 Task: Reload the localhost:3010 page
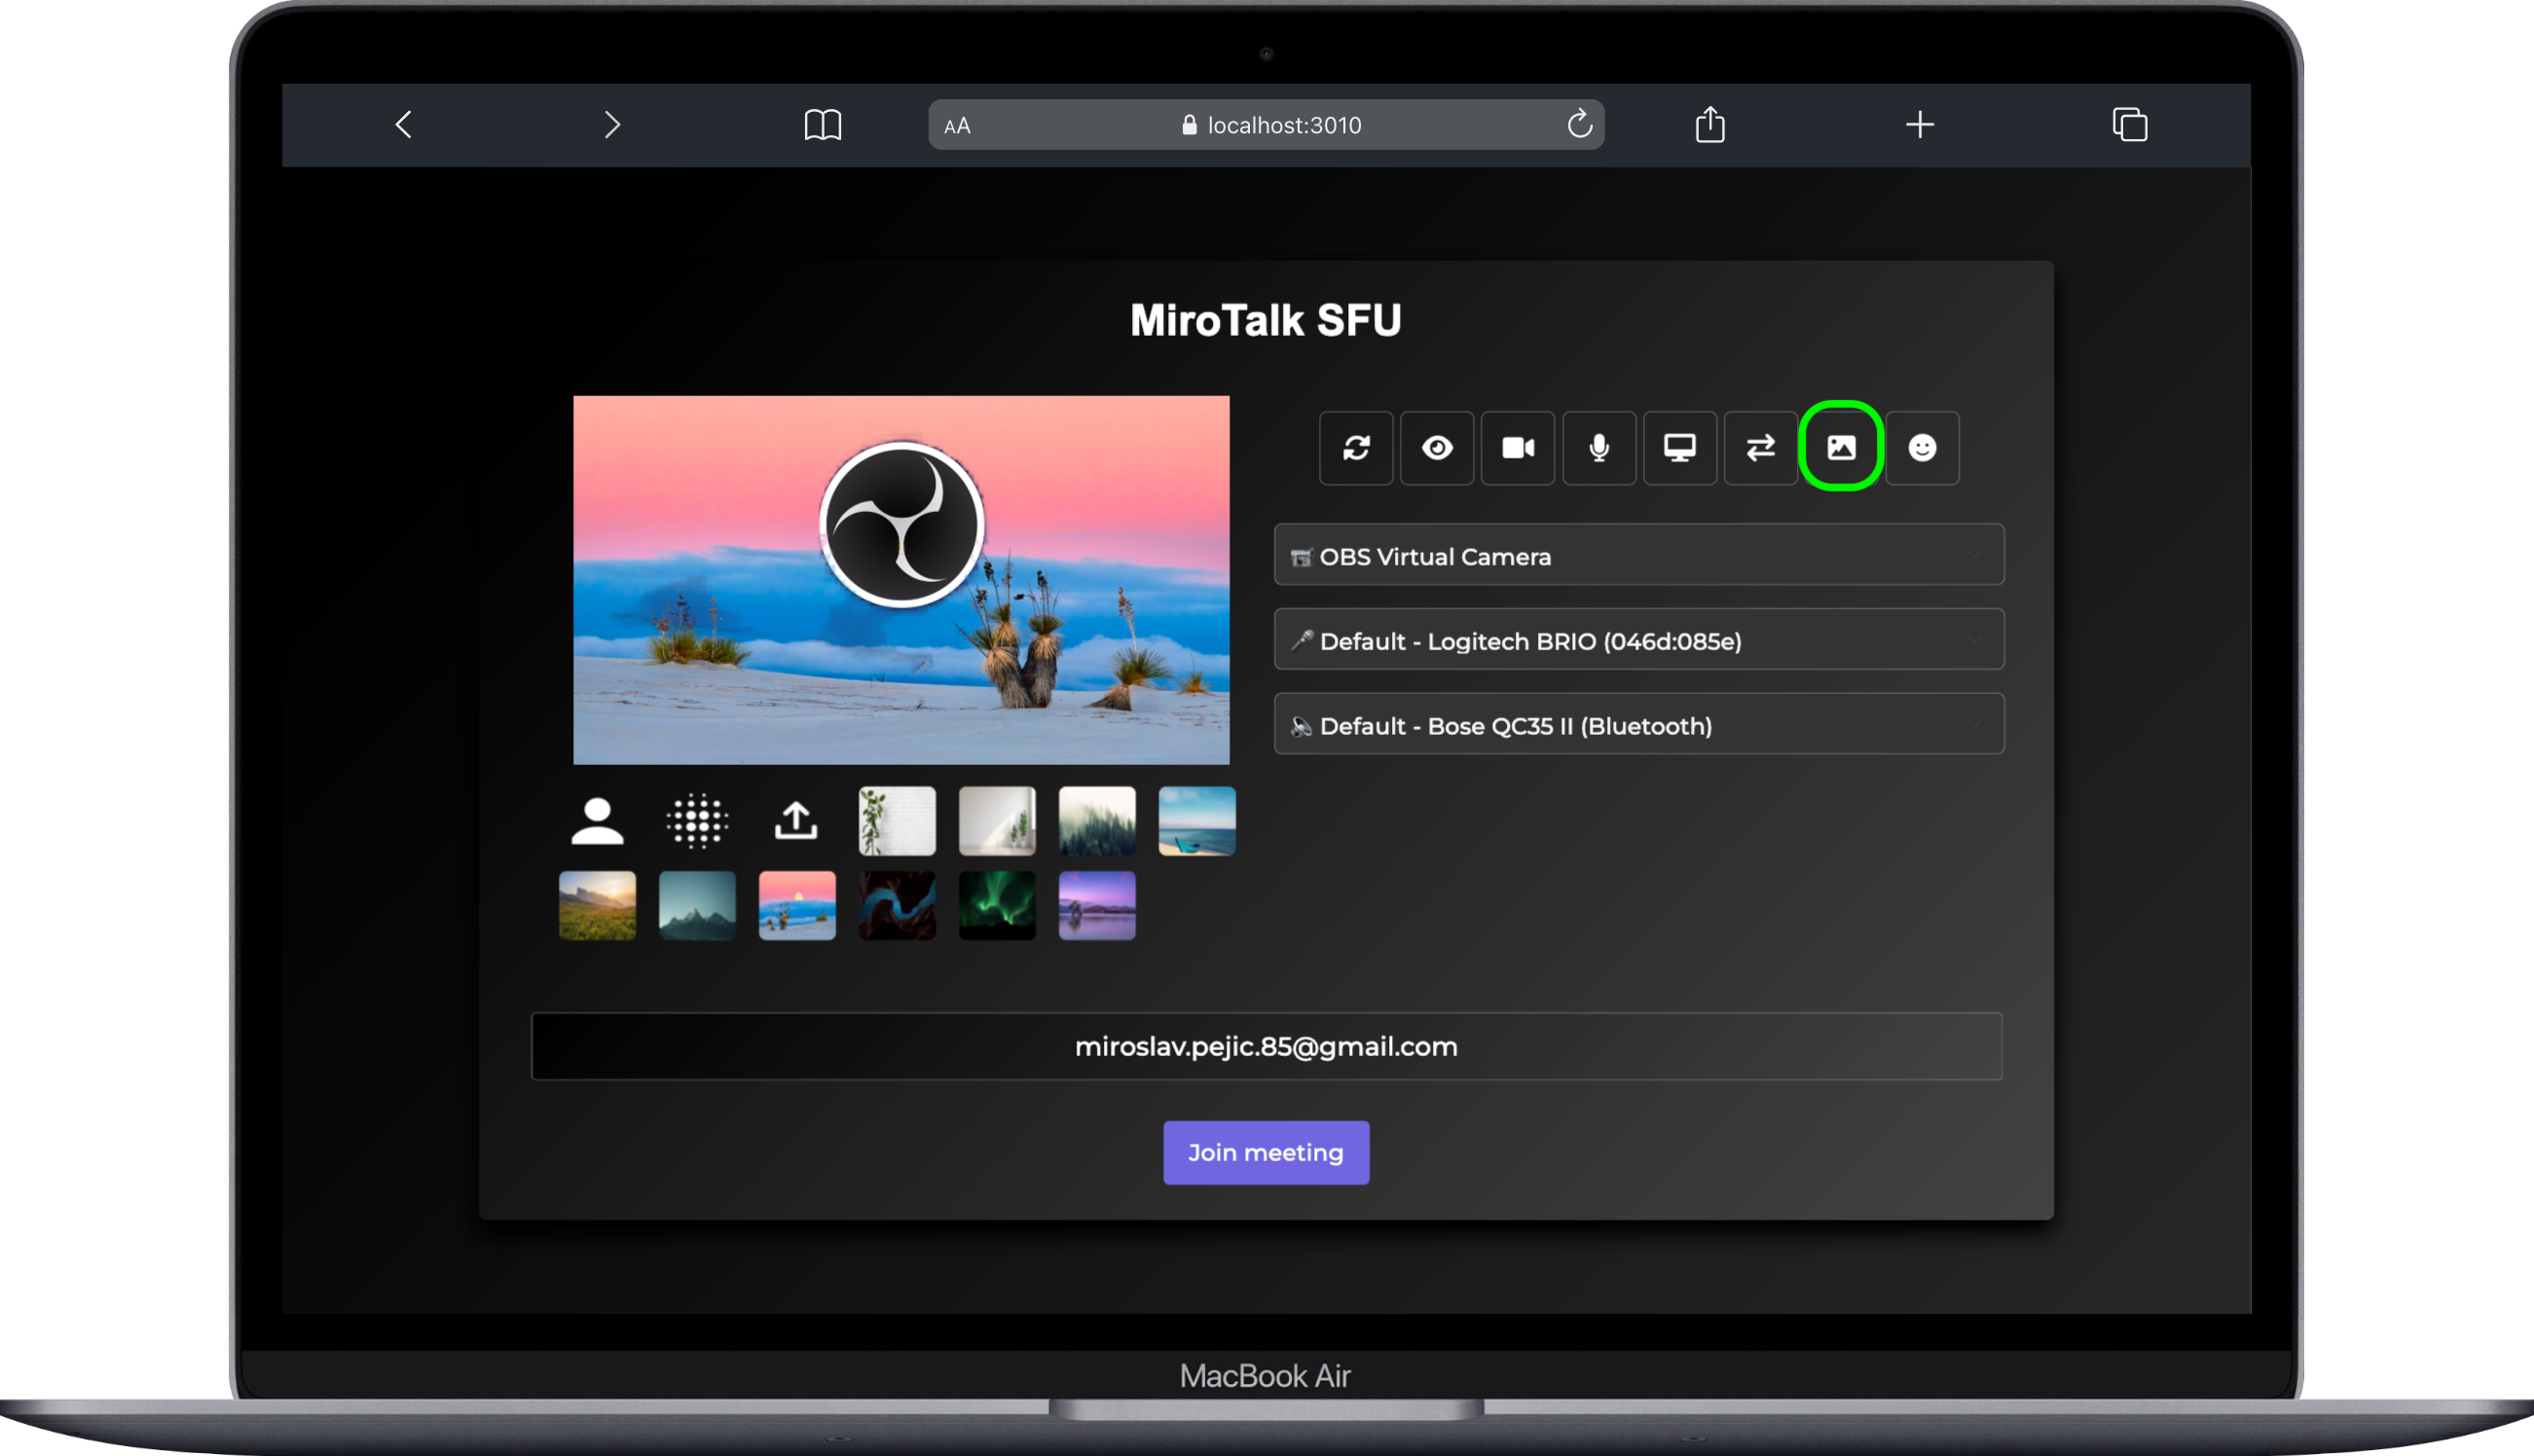coord(1579,124)
